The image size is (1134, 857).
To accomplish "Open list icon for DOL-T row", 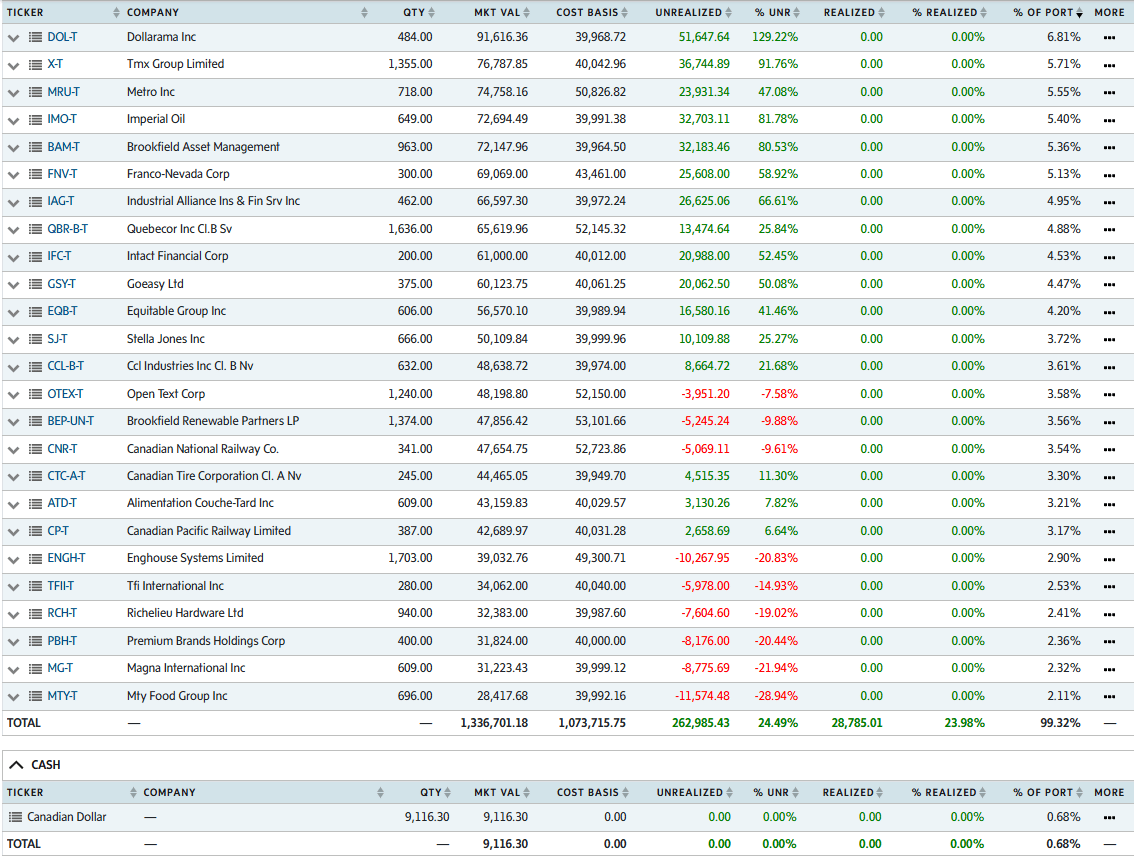I will [x=35, y=38].
